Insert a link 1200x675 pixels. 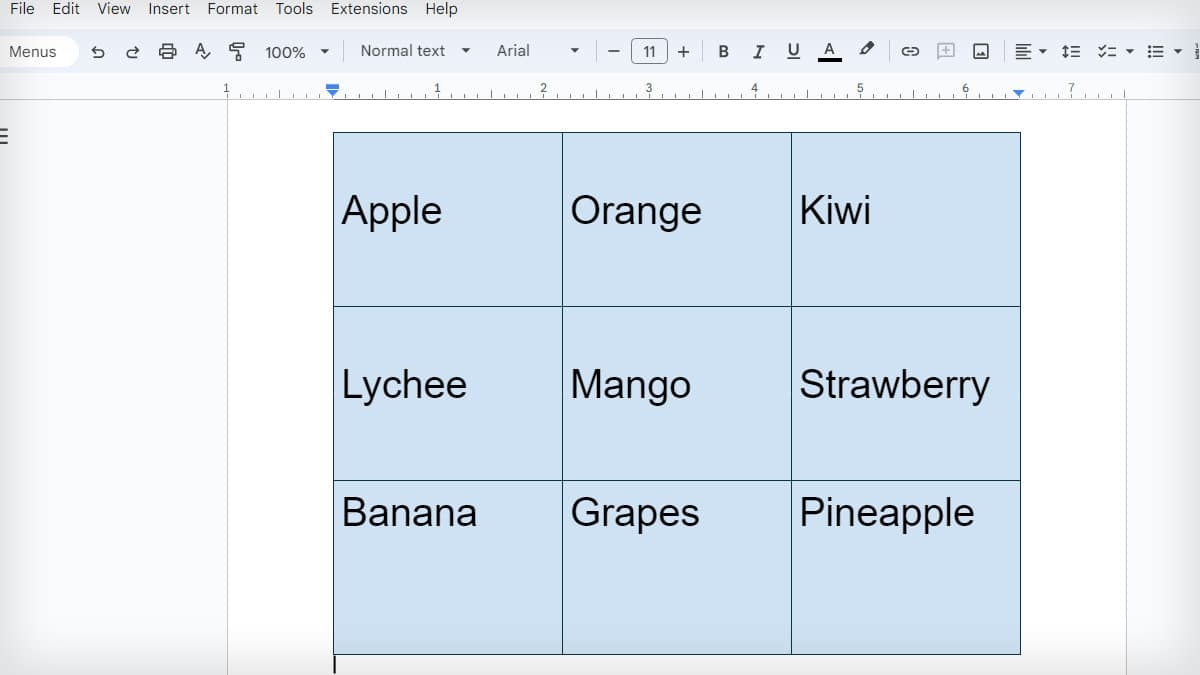click(910, 51)
